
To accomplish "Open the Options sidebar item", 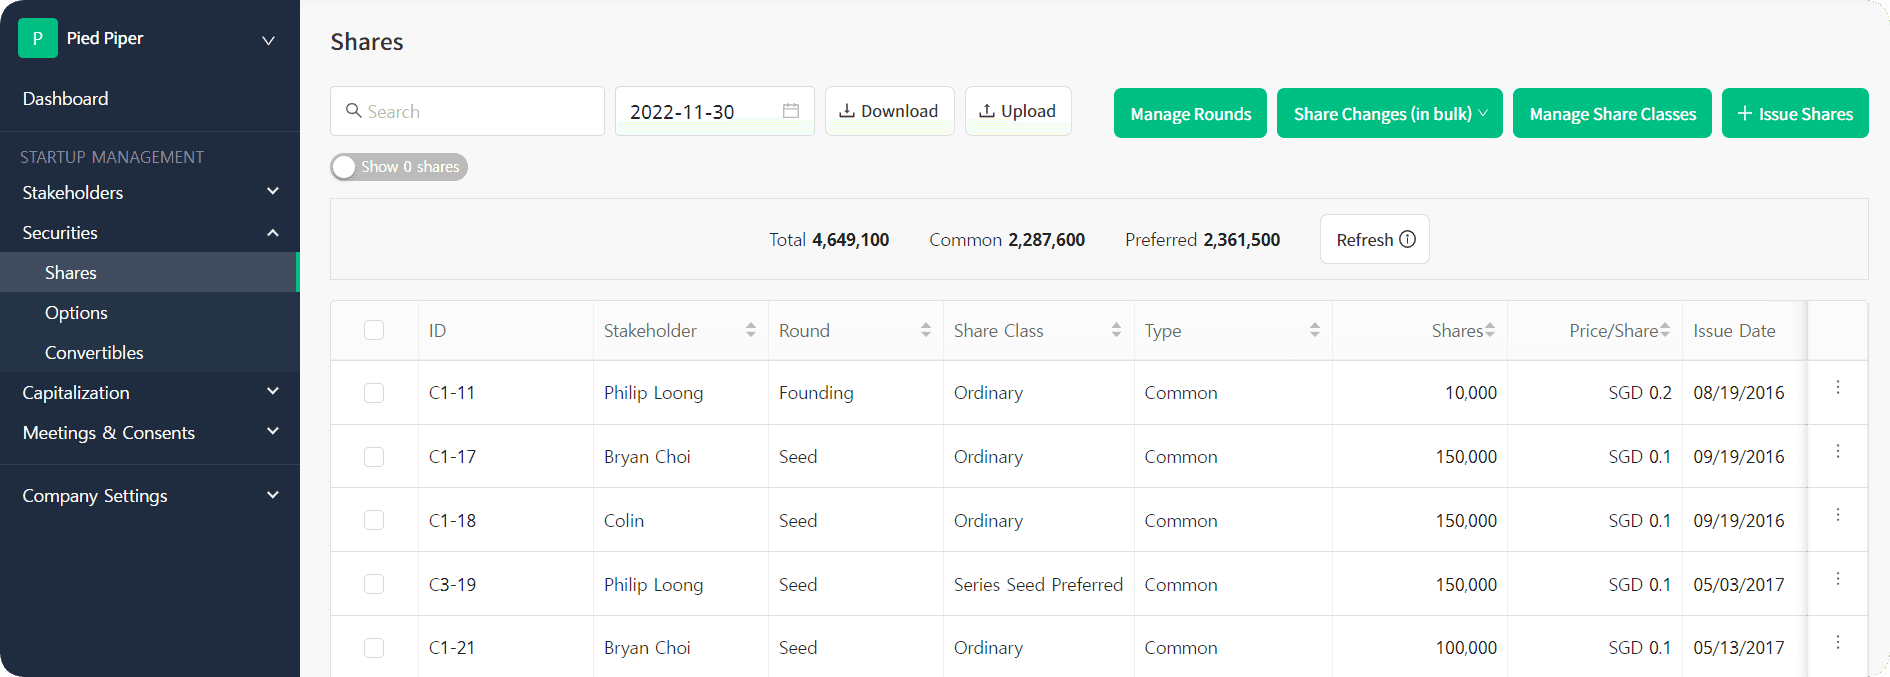I will [x=150, y=312].
